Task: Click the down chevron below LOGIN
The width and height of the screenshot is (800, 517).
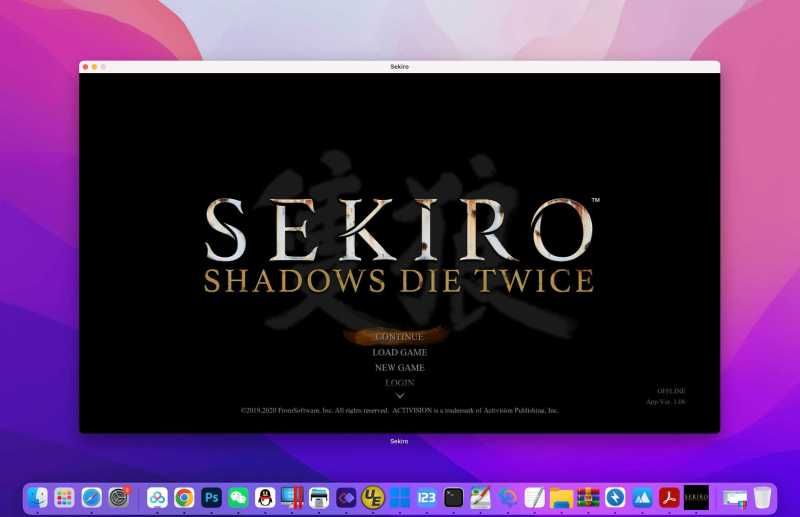Action: coord(400,396)
